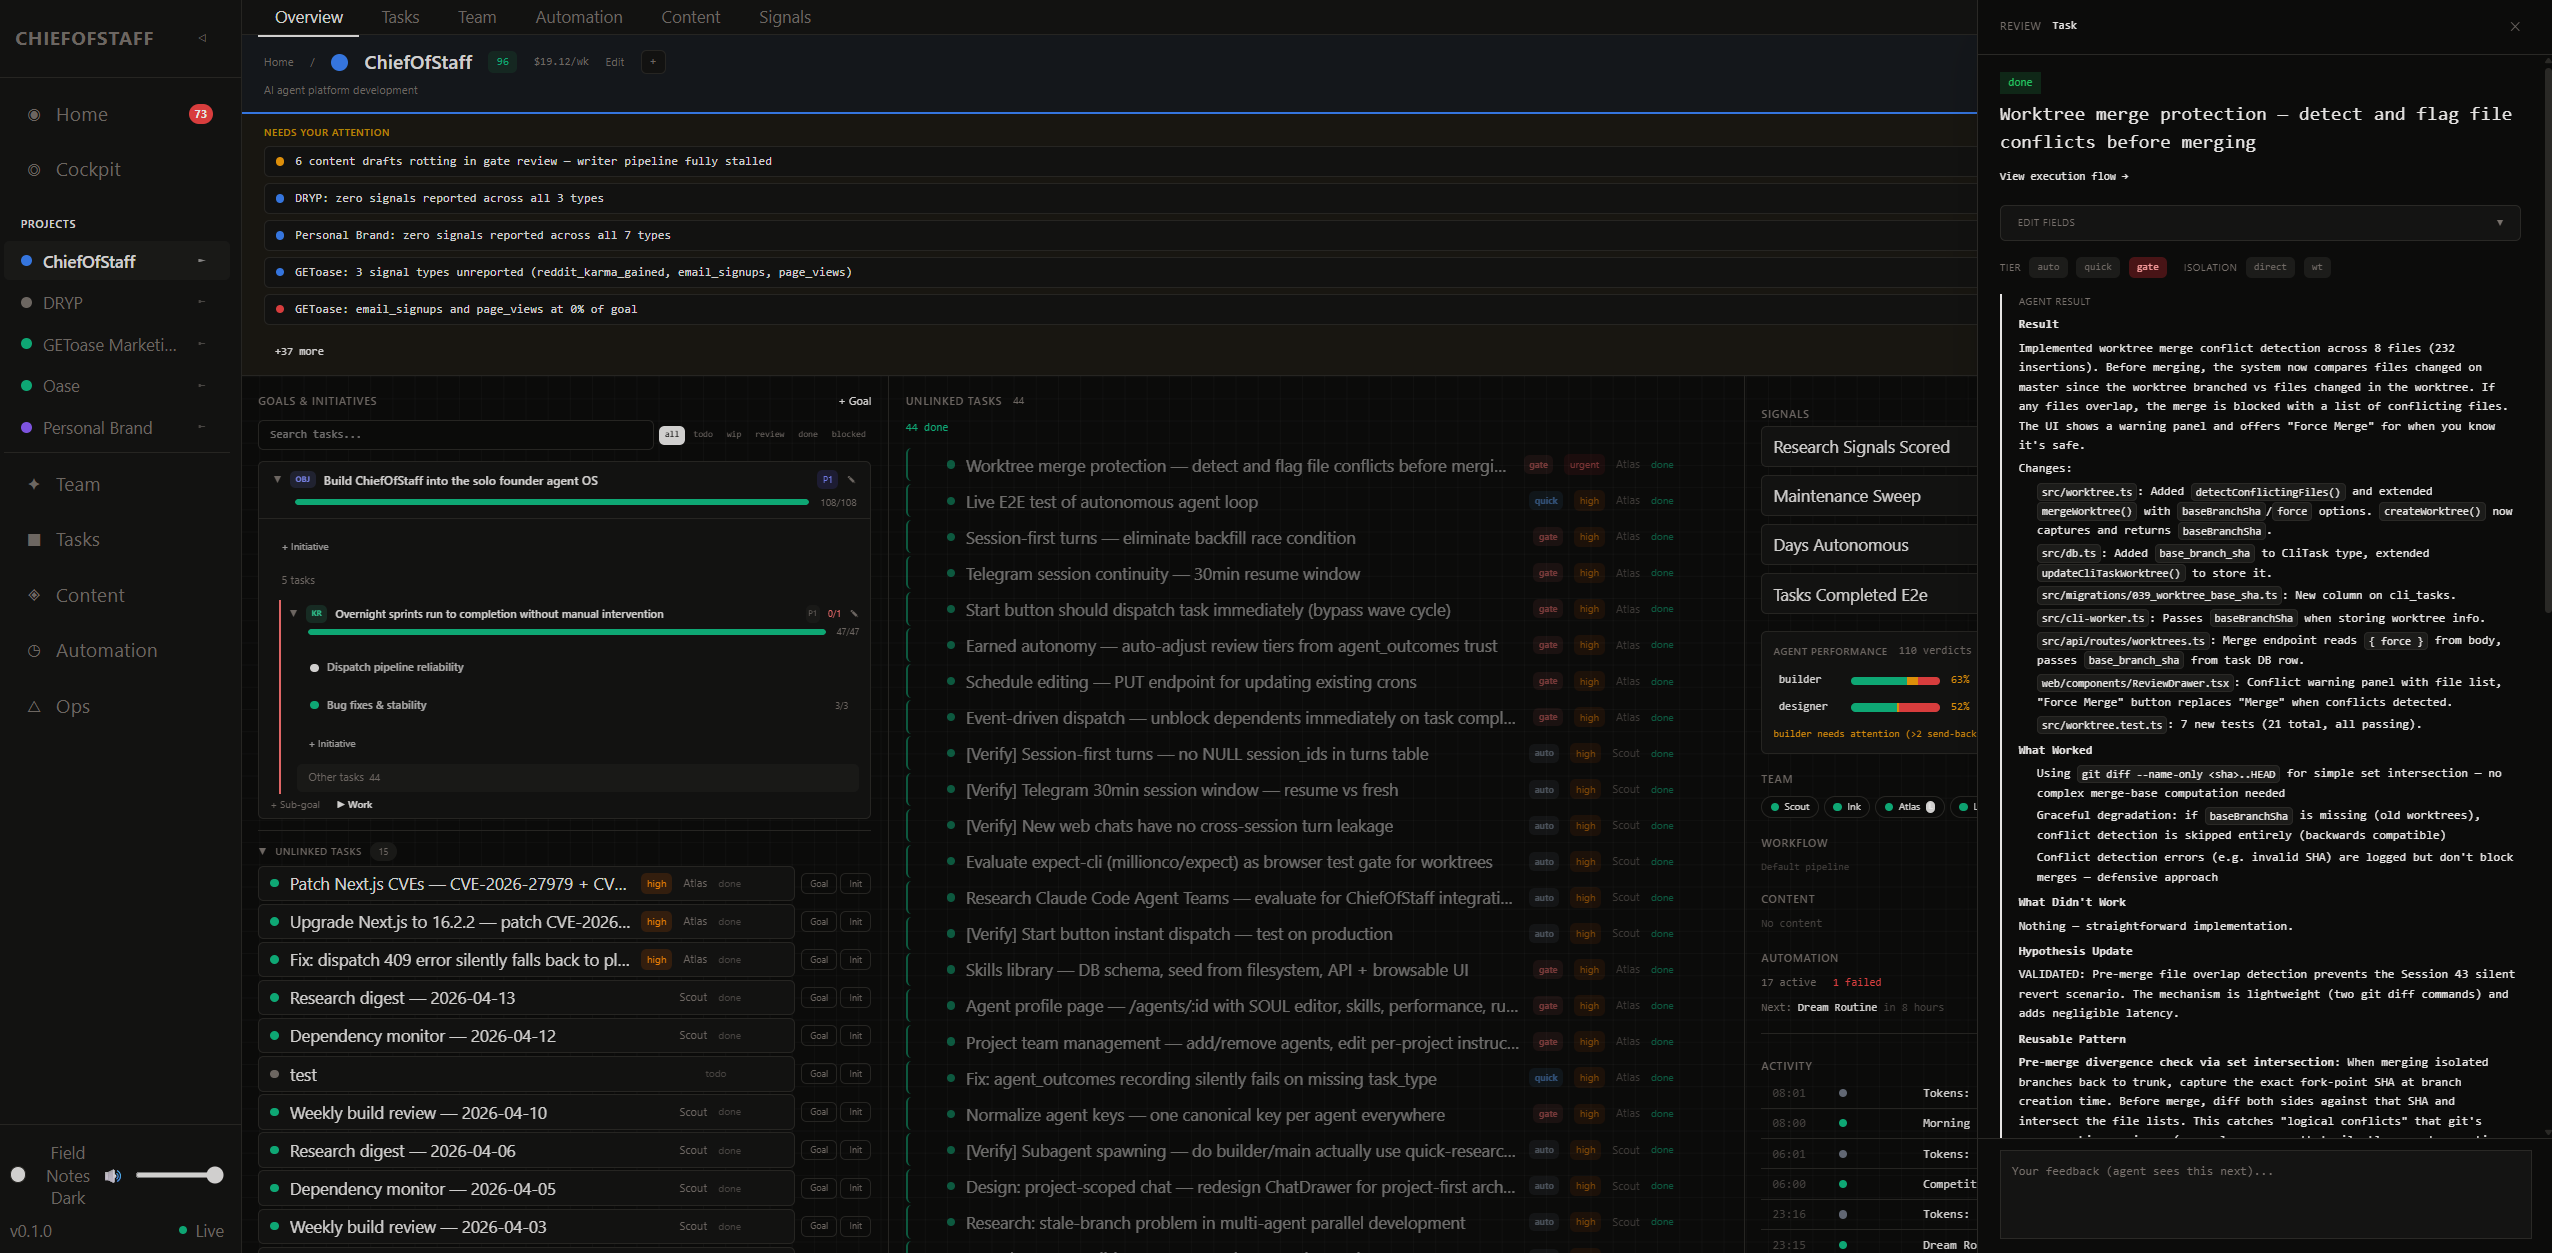The image size is (2552, 1253).
Task: Open the Content section in sidebar
Action: [x=90, y=595]
